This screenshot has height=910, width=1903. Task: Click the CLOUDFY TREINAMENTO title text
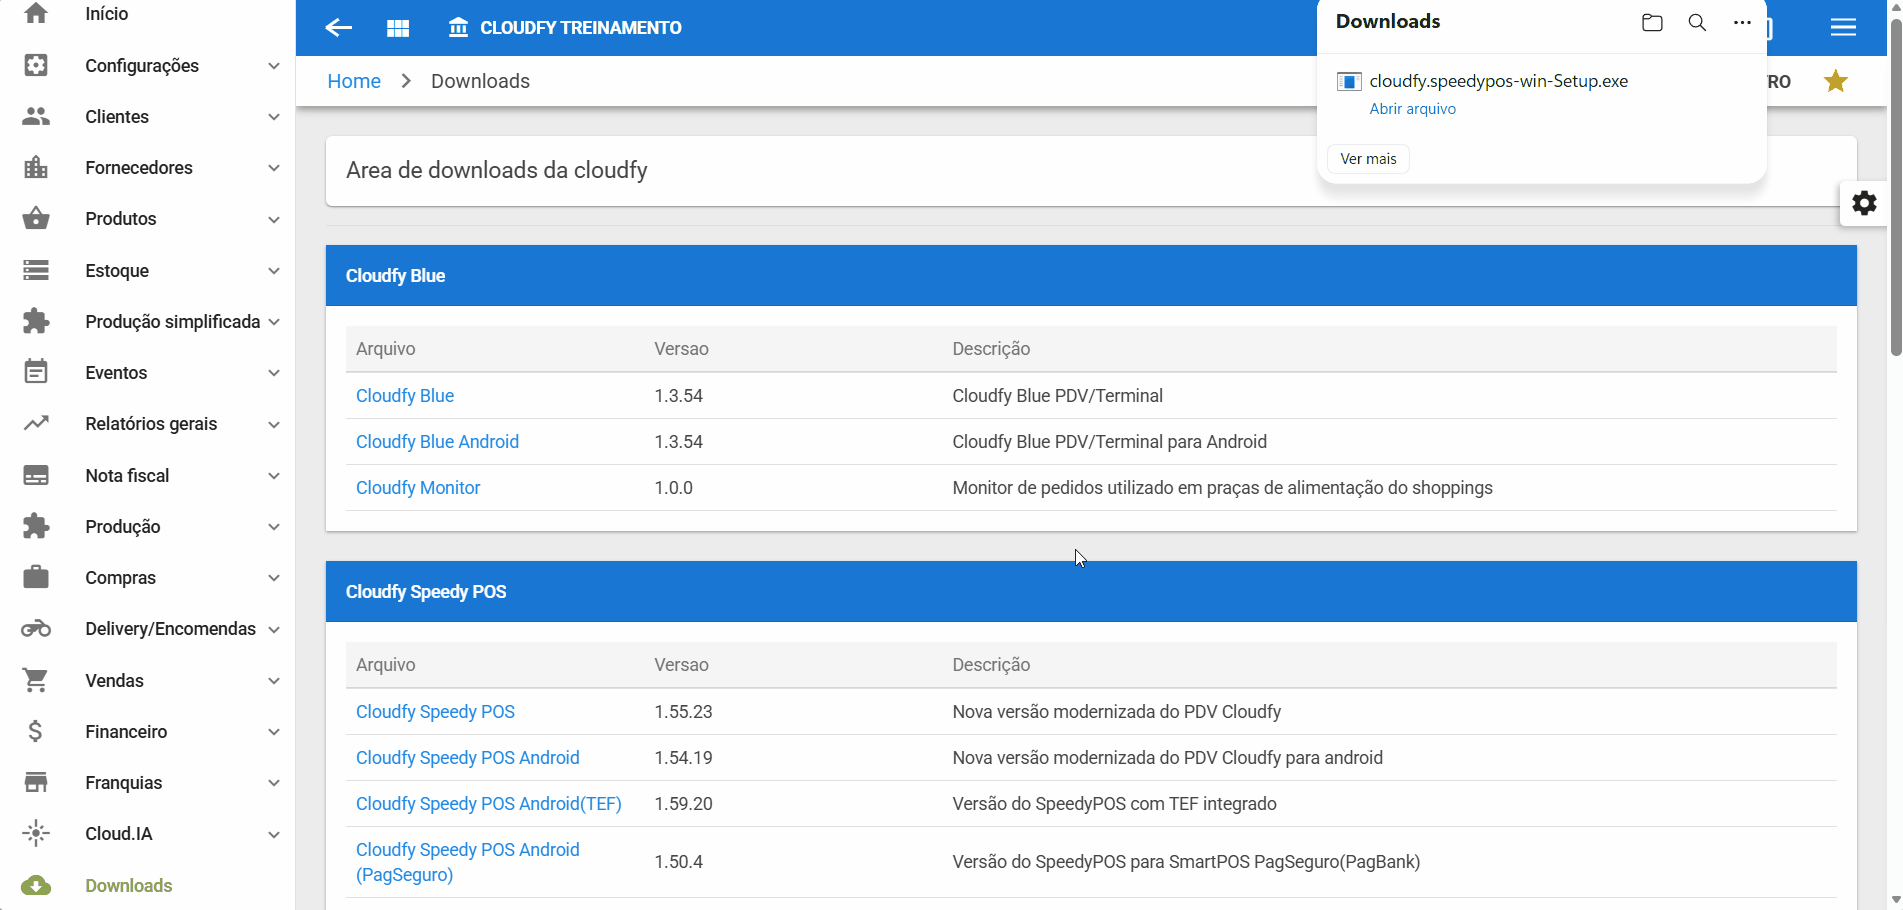point(581,28)
